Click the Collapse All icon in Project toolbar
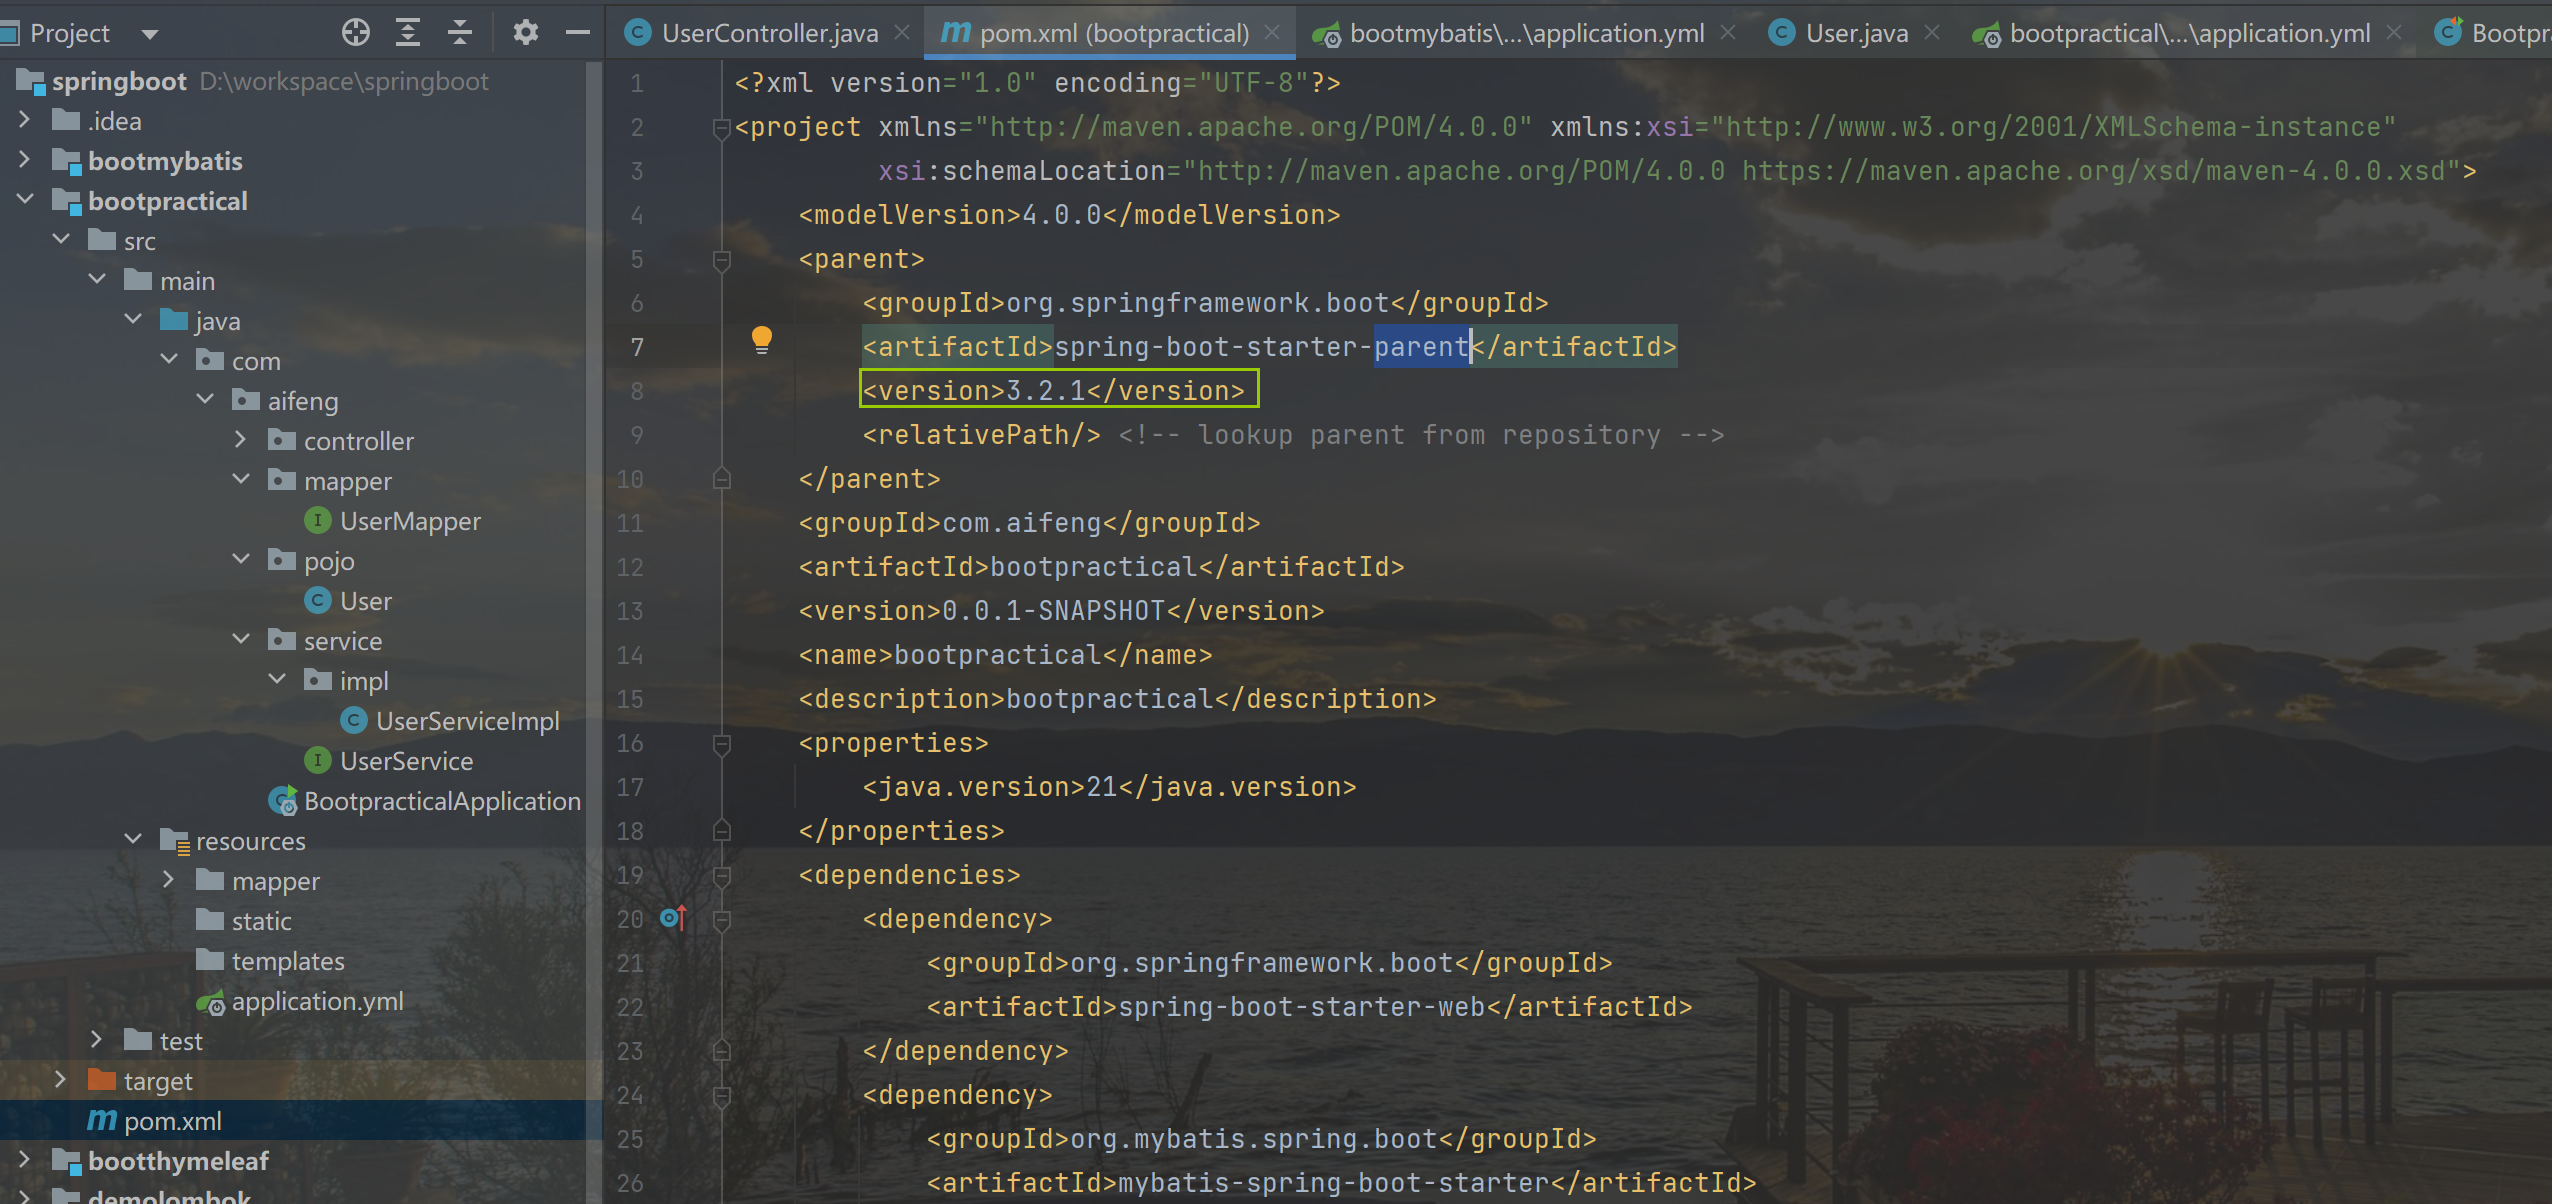The image size is (2552, 1204). point(459,33)
